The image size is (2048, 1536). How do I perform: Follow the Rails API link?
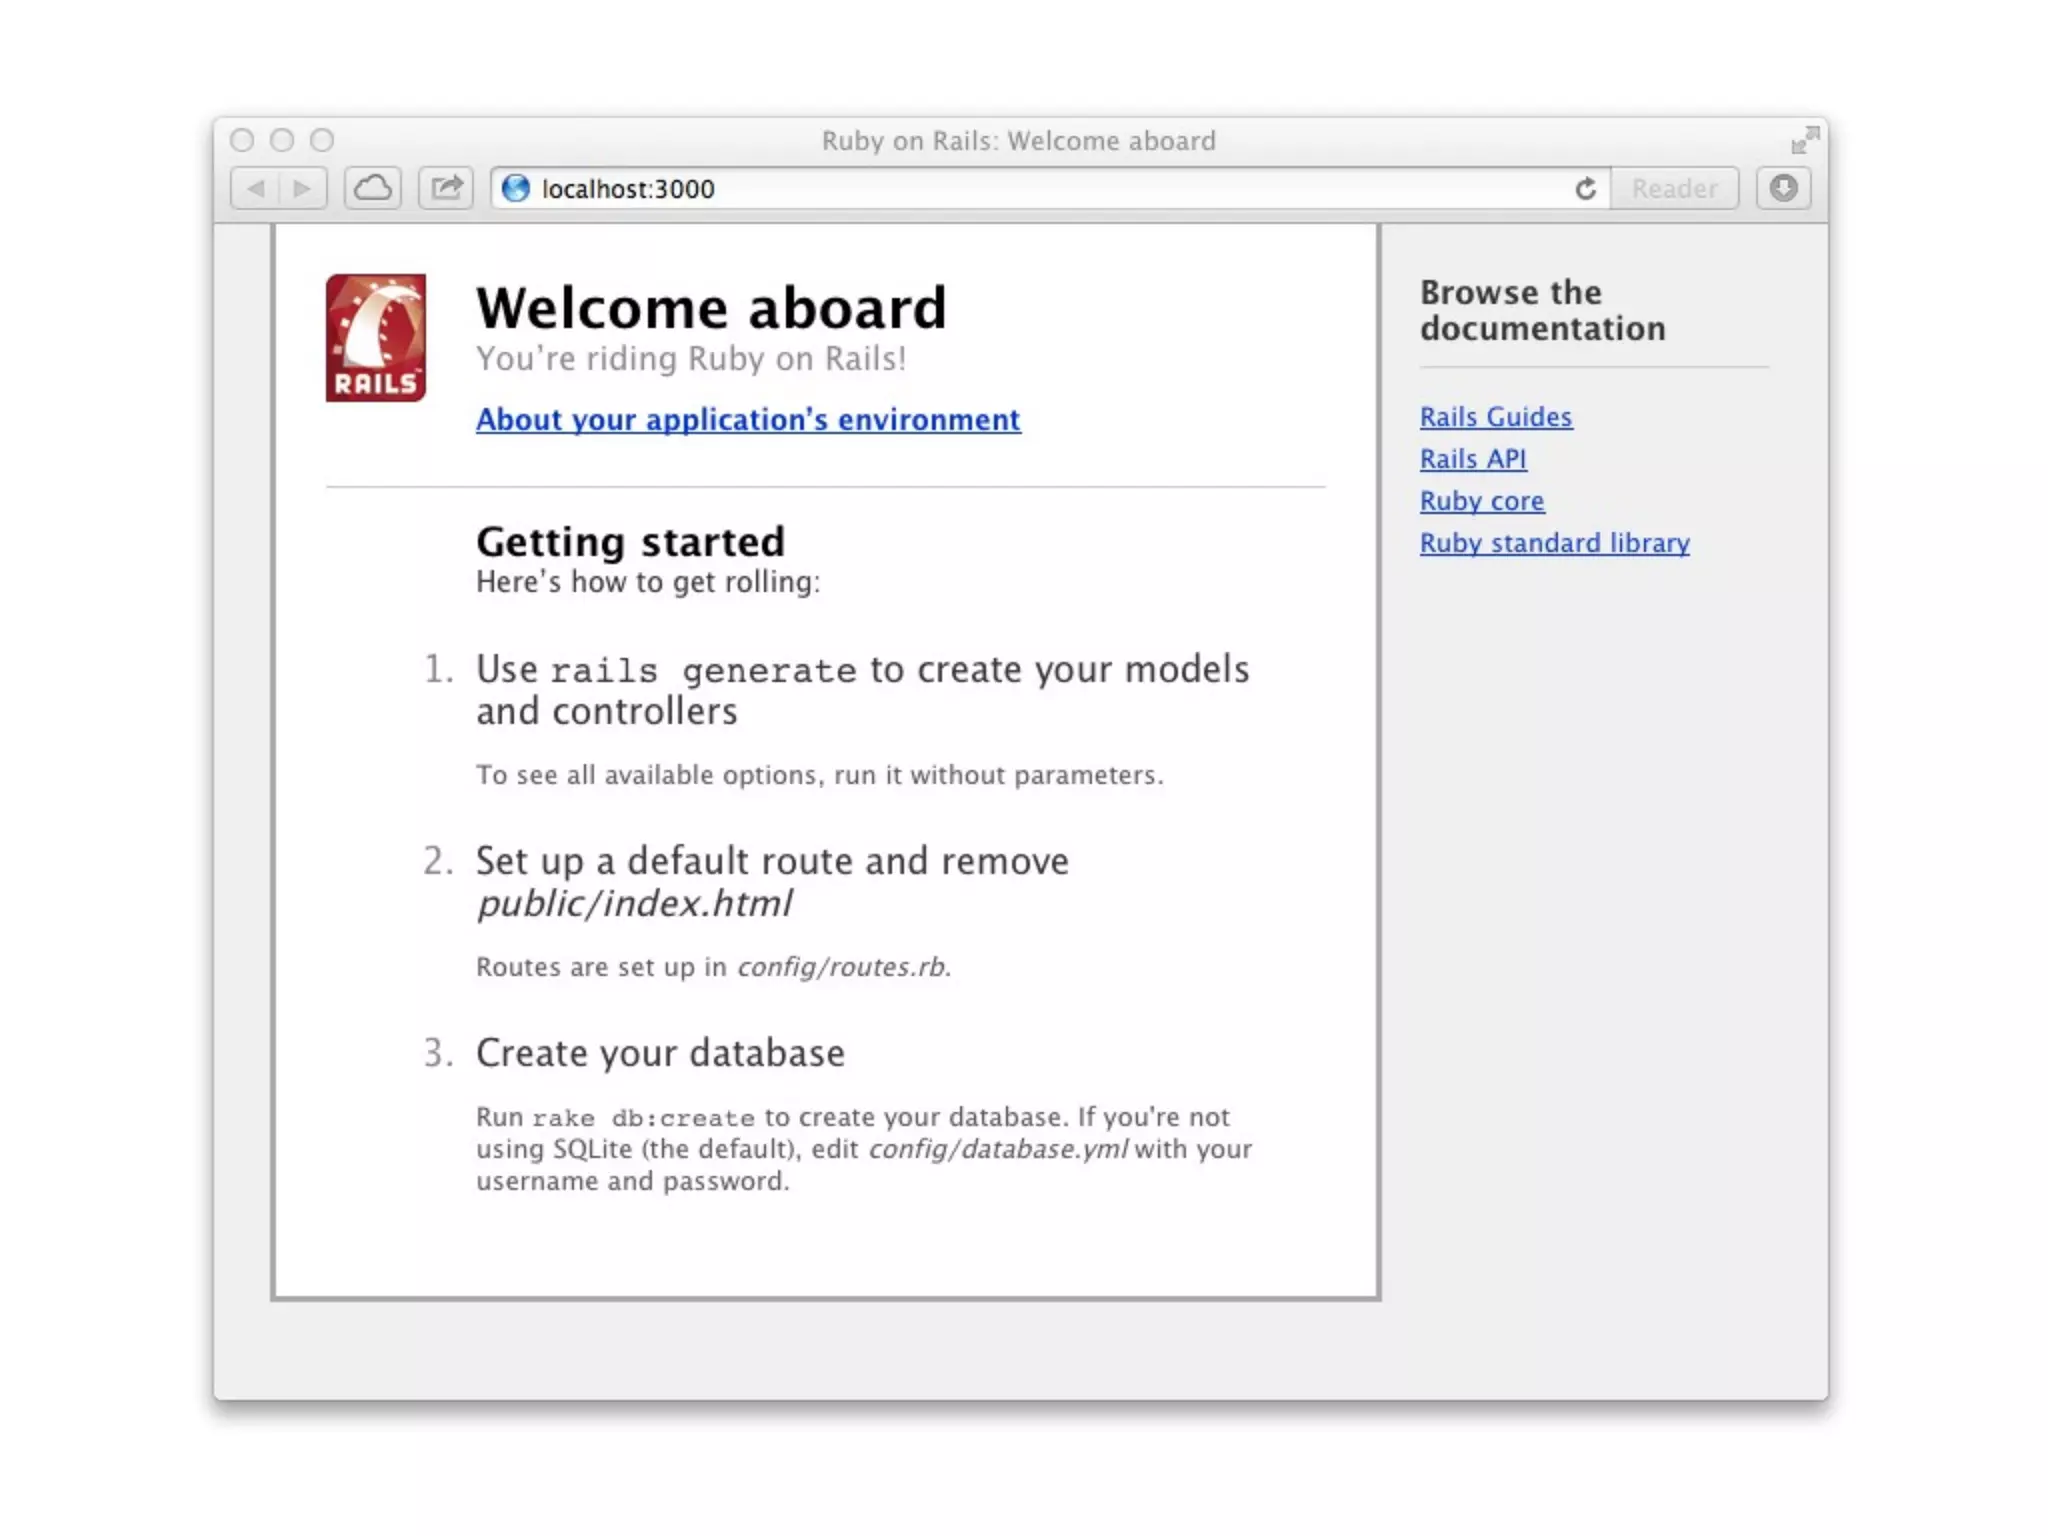[1472, 459]
